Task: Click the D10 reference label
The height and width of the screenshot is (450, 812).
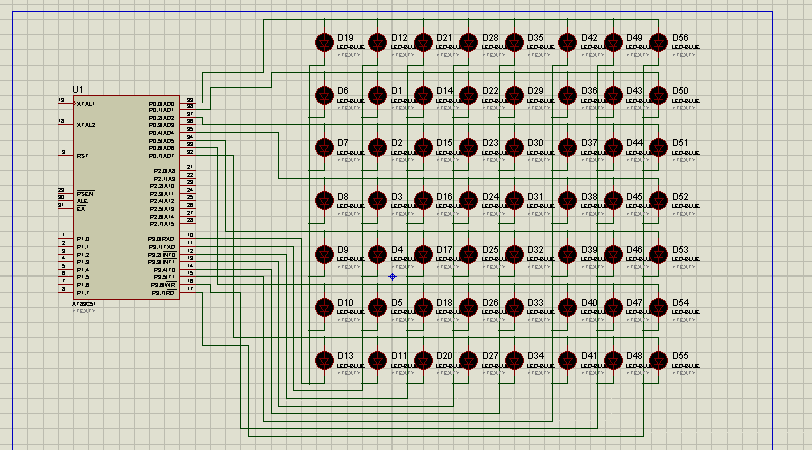Action: click(345, 302)
